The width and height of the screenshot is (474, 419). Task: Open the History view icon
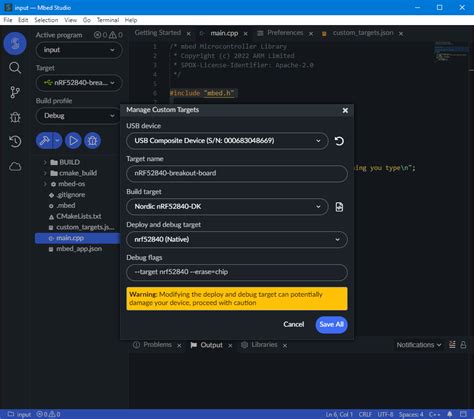pyautogui.click(x=15, y=142)
